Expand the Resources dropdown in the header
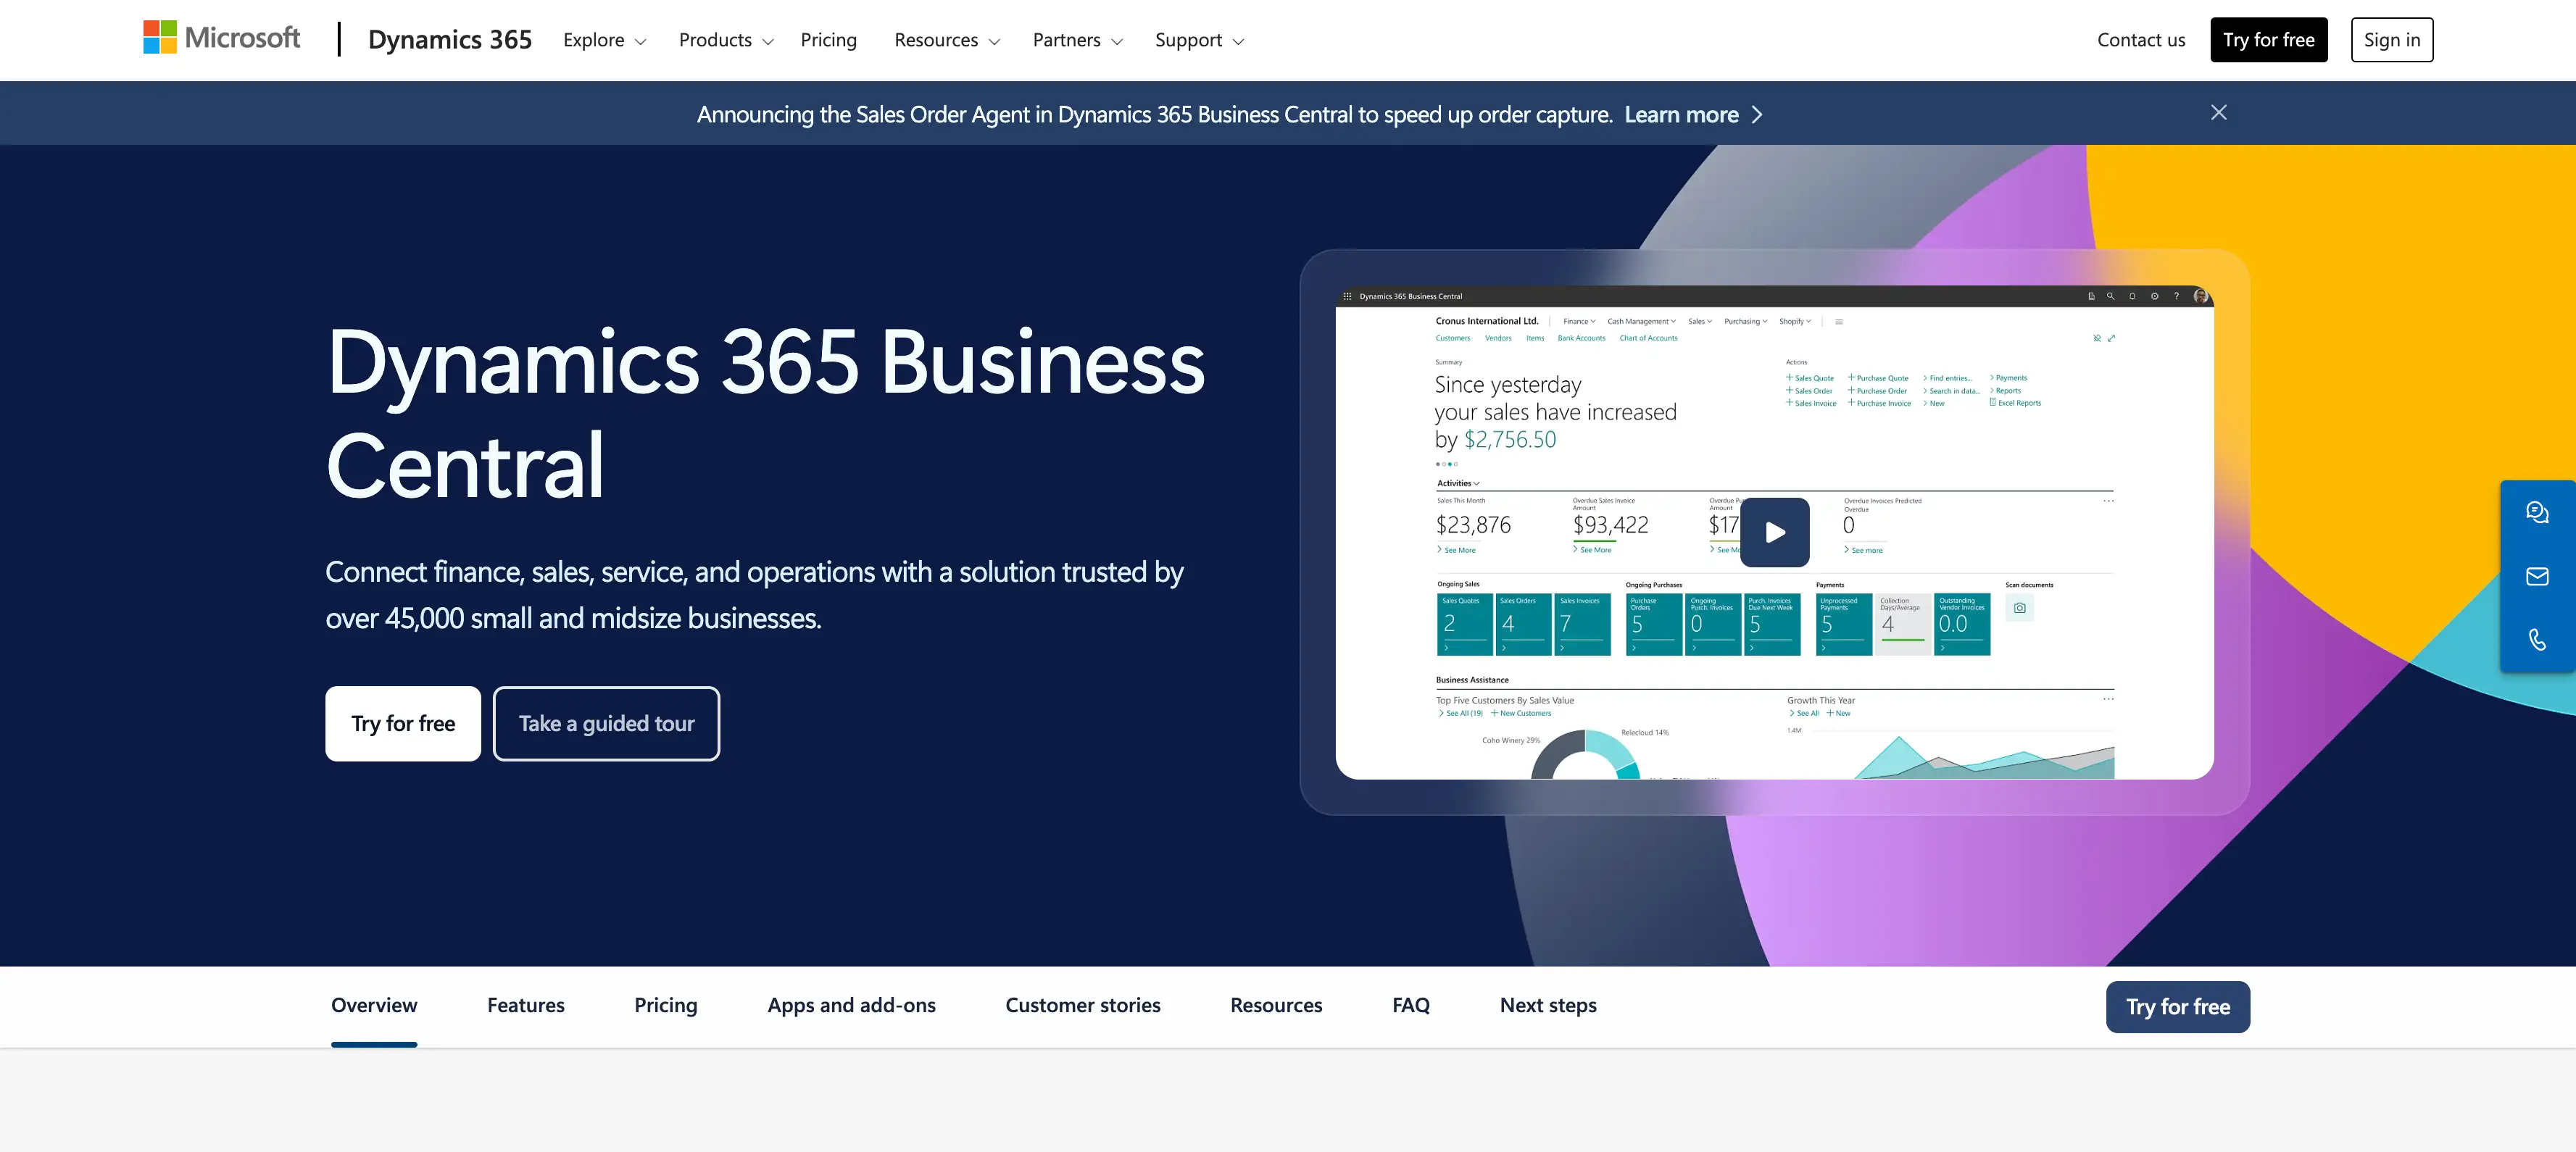 coord(946,40)
